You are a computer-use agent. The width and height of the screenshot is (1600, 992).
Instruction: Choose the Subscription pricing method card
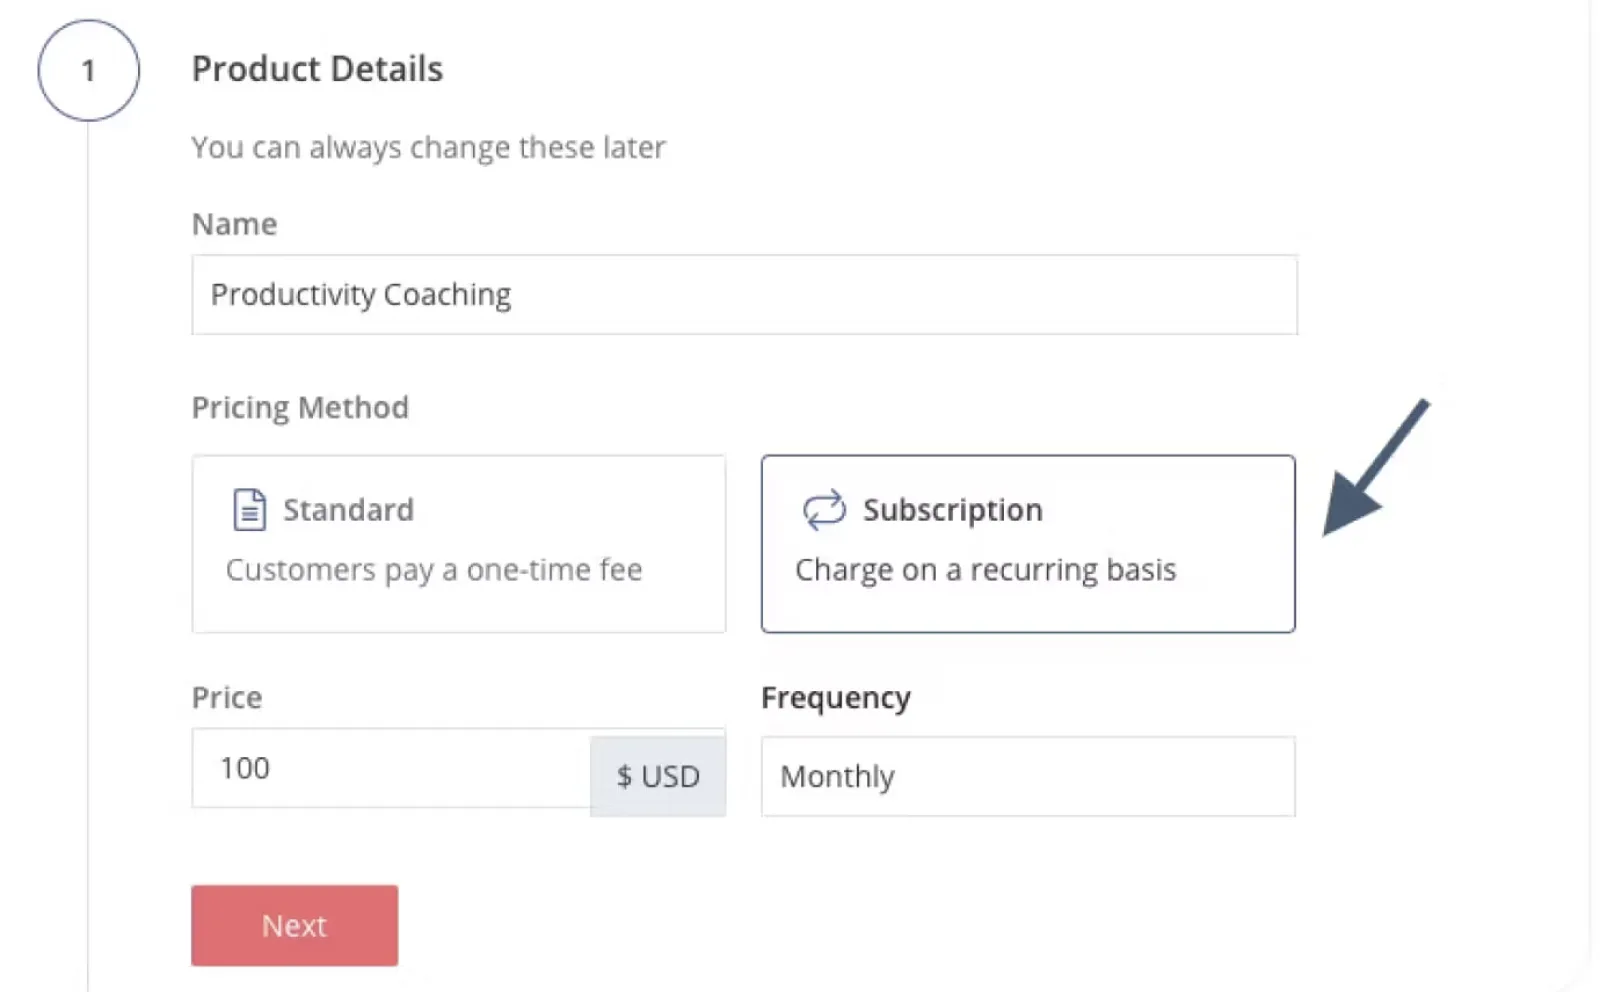click(x=1027, y=544)
